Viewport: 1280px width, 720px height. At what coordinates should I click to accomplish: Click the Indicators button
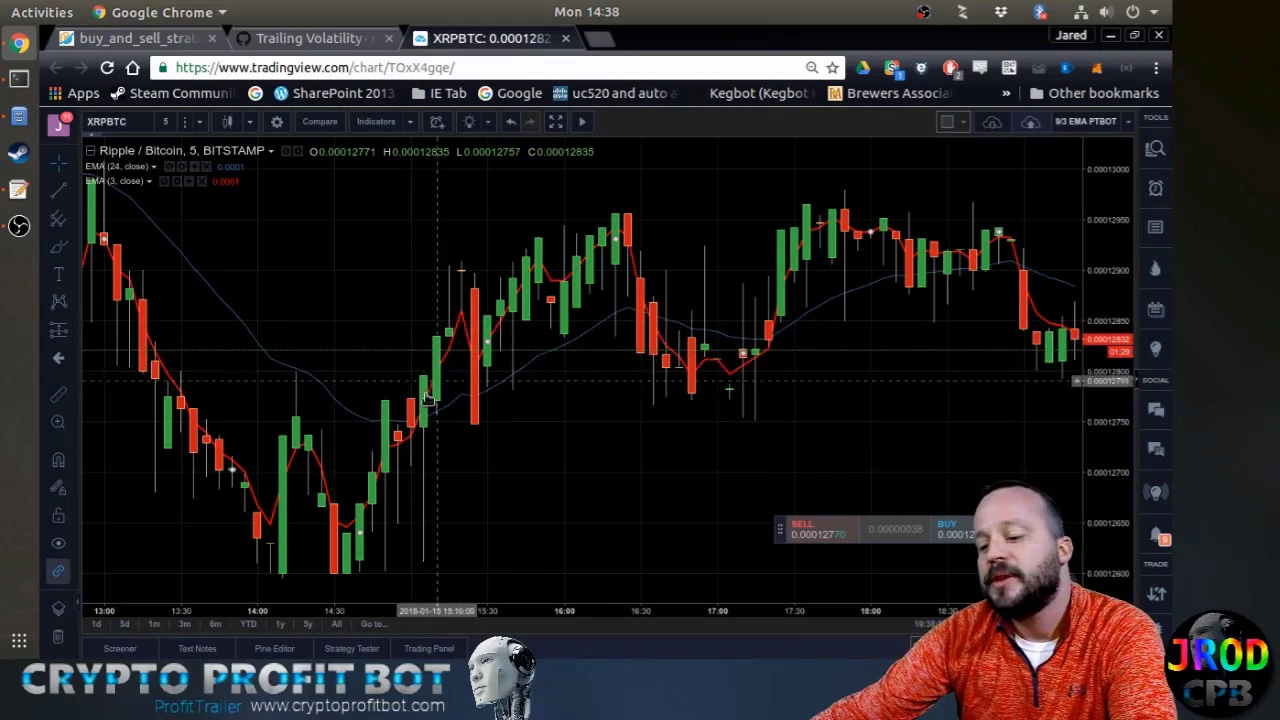(376, 122)
